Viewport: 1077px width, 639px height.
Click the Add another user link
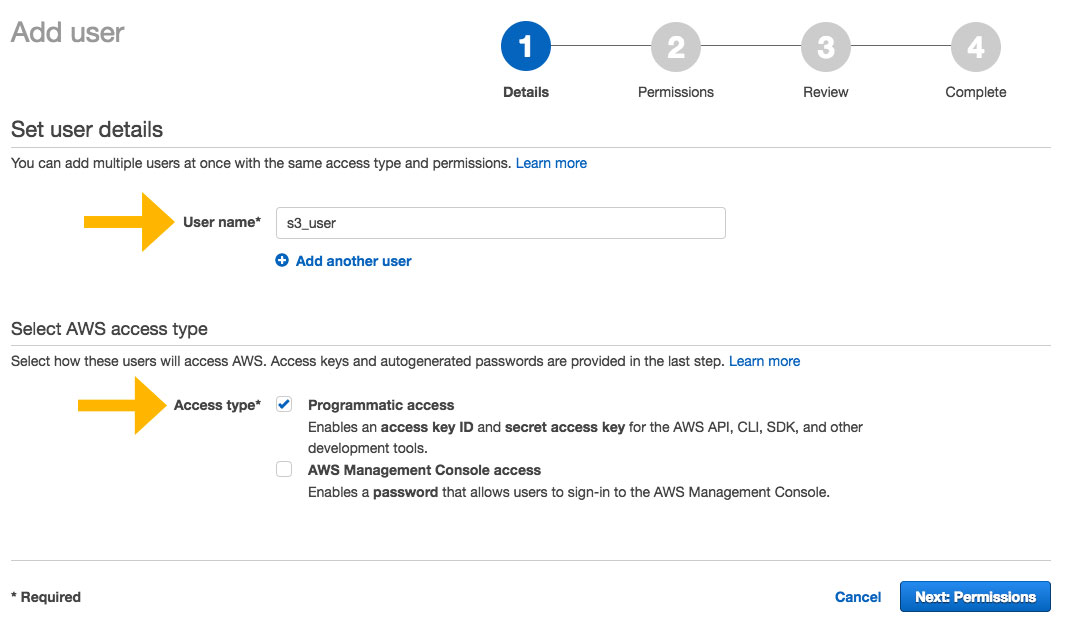353,261
